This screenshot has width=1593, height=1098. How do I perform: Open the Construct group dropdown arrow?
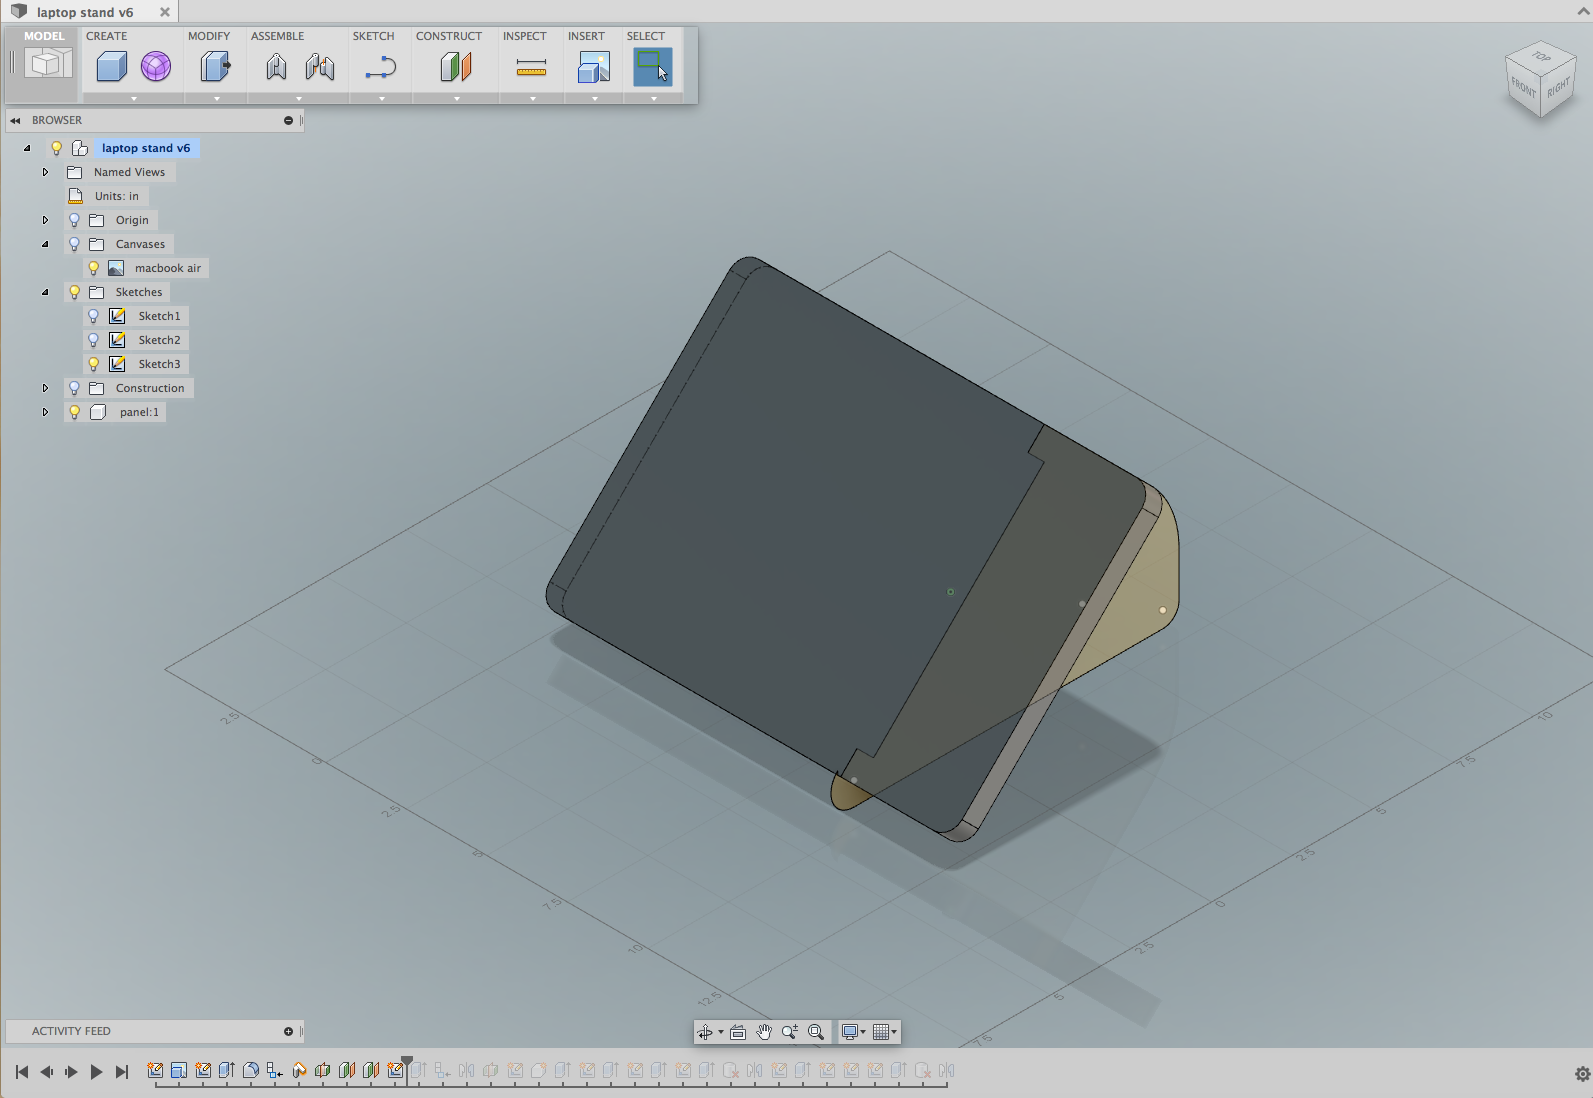click(457, 99)
